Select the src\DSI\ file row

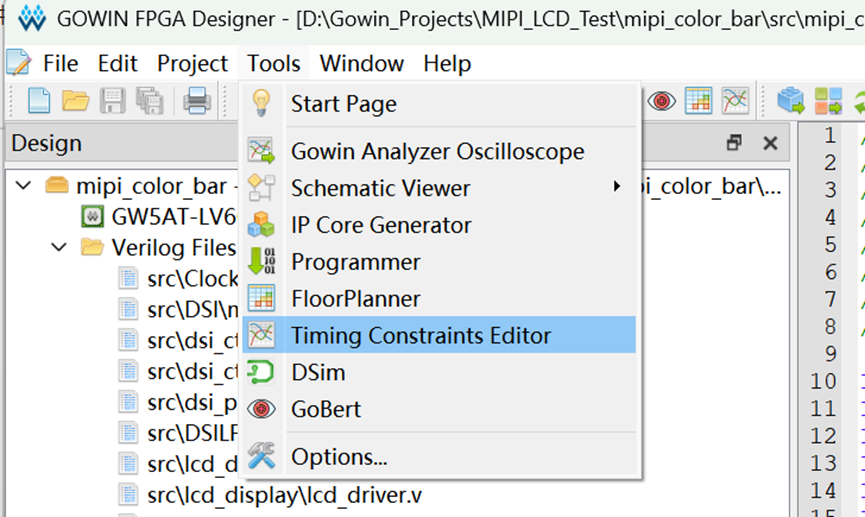(x=193, y=310)
